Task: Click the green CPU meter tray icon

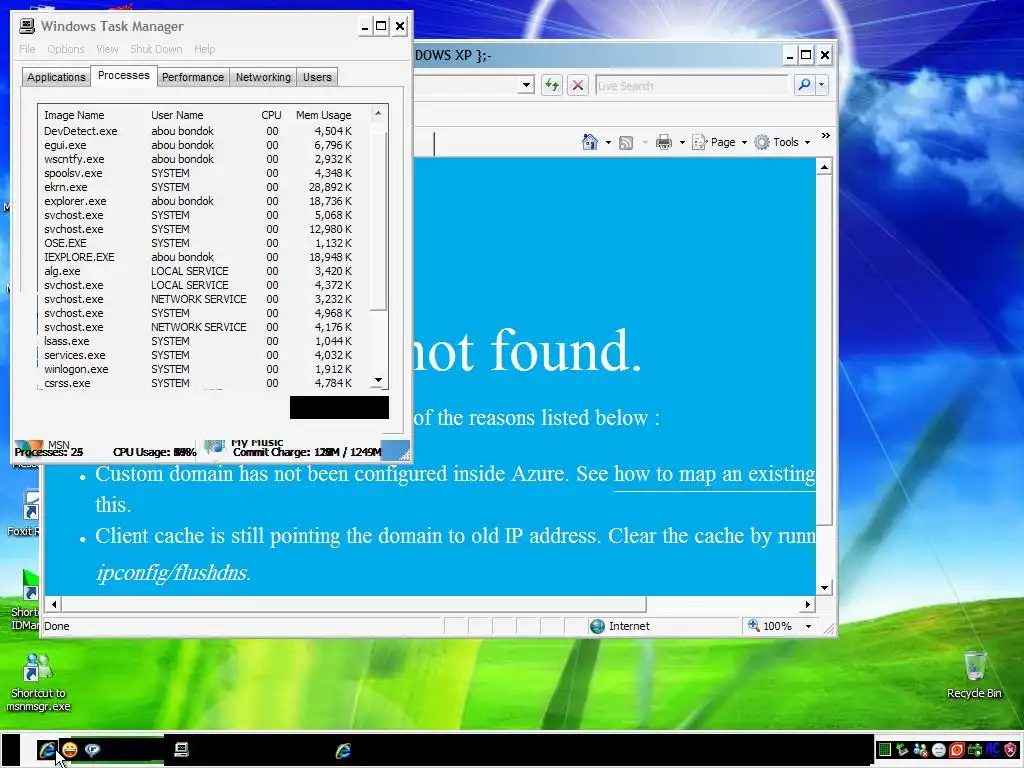Action: click(x=884, y=750)
